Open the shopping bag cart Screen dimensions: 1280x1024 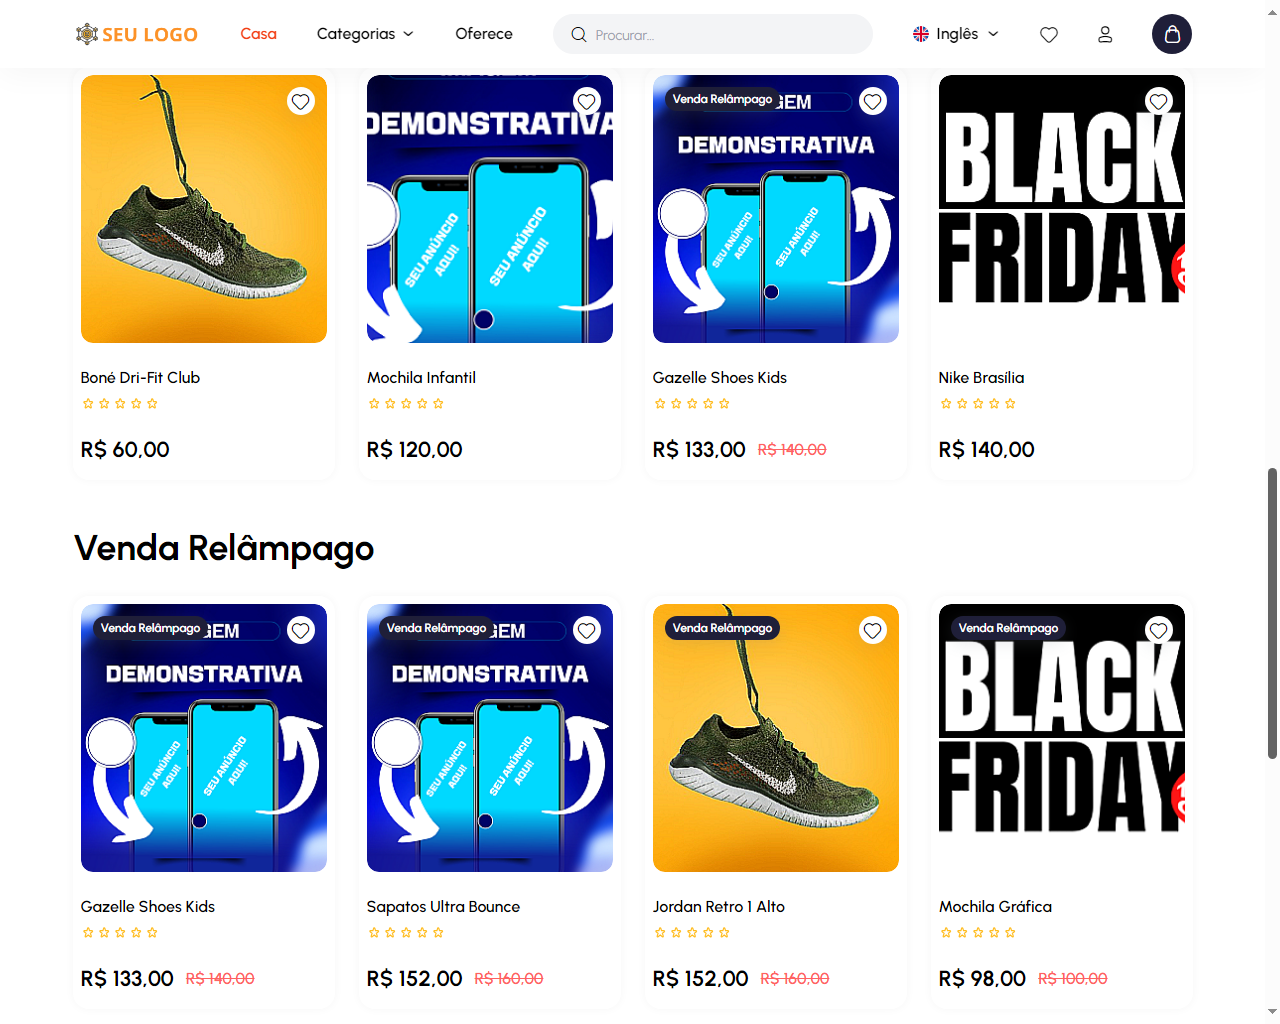pos(1171,34)
